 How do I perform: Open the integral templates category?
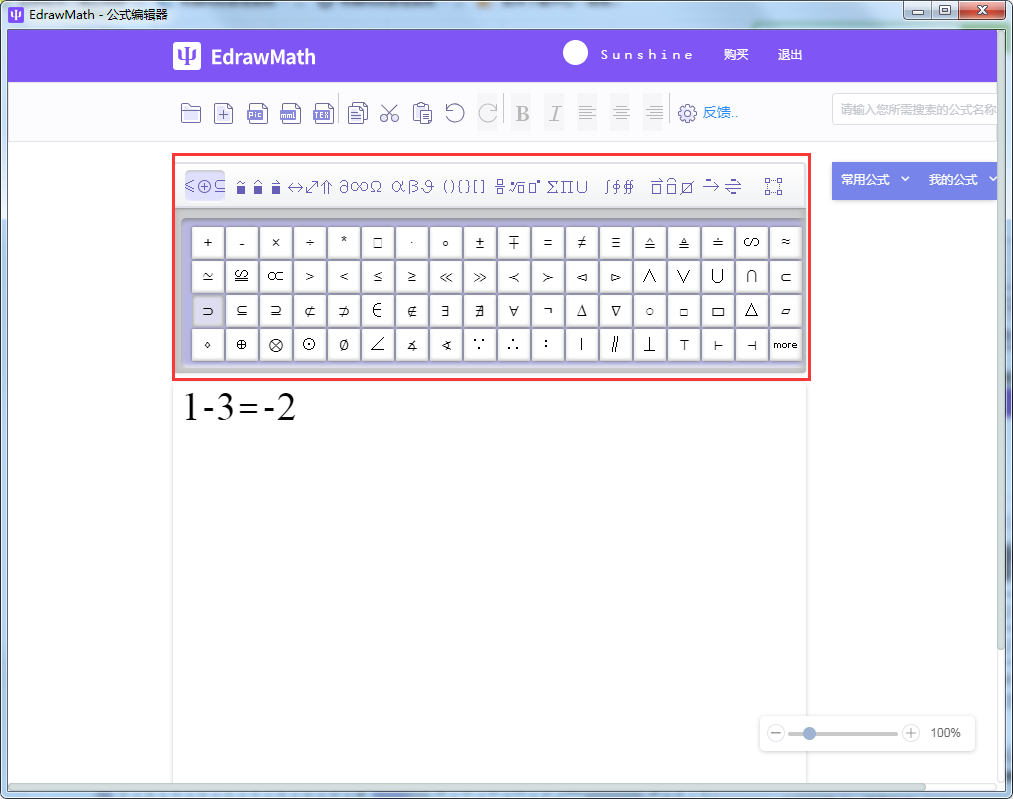coord(619,187)
